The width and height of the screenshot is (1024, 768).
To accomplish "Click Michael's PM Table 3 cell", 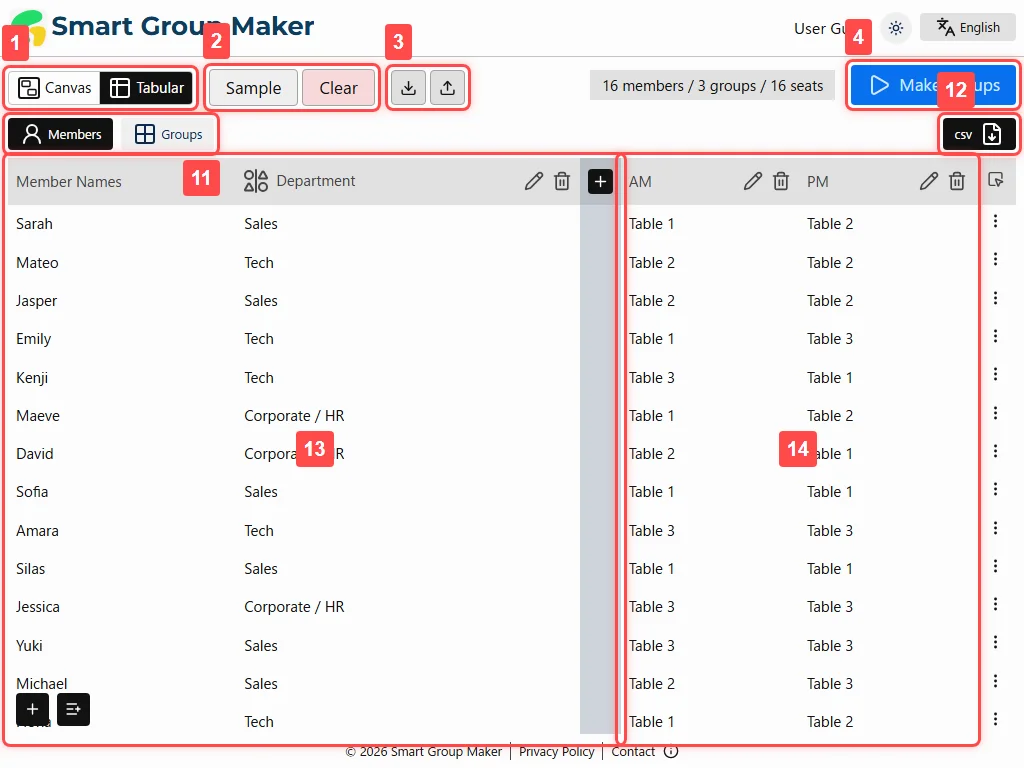I will [x=829, y=684].
